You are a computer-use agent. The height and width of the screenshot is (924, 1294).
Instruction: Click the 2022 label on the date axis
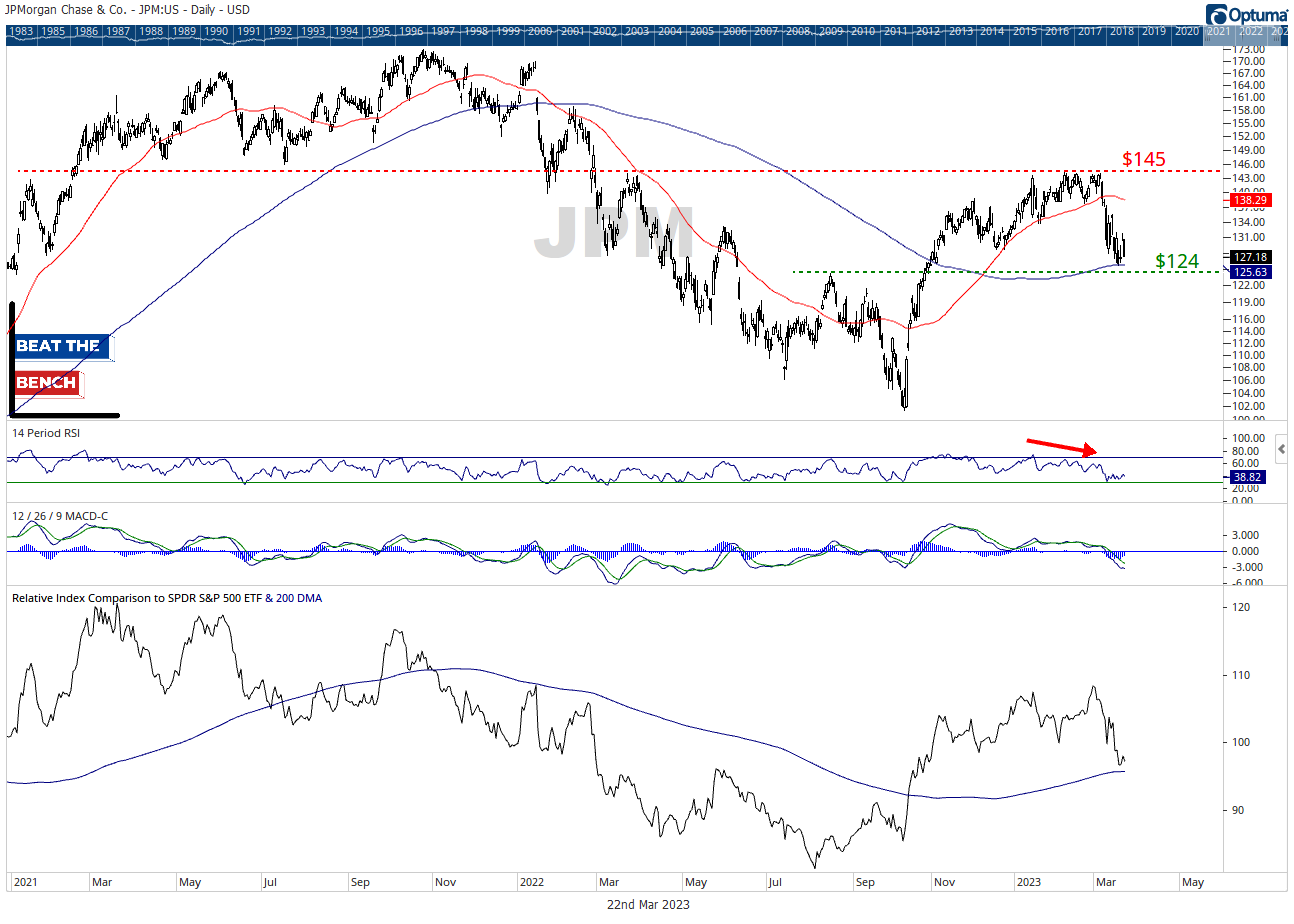coord(531,883)
